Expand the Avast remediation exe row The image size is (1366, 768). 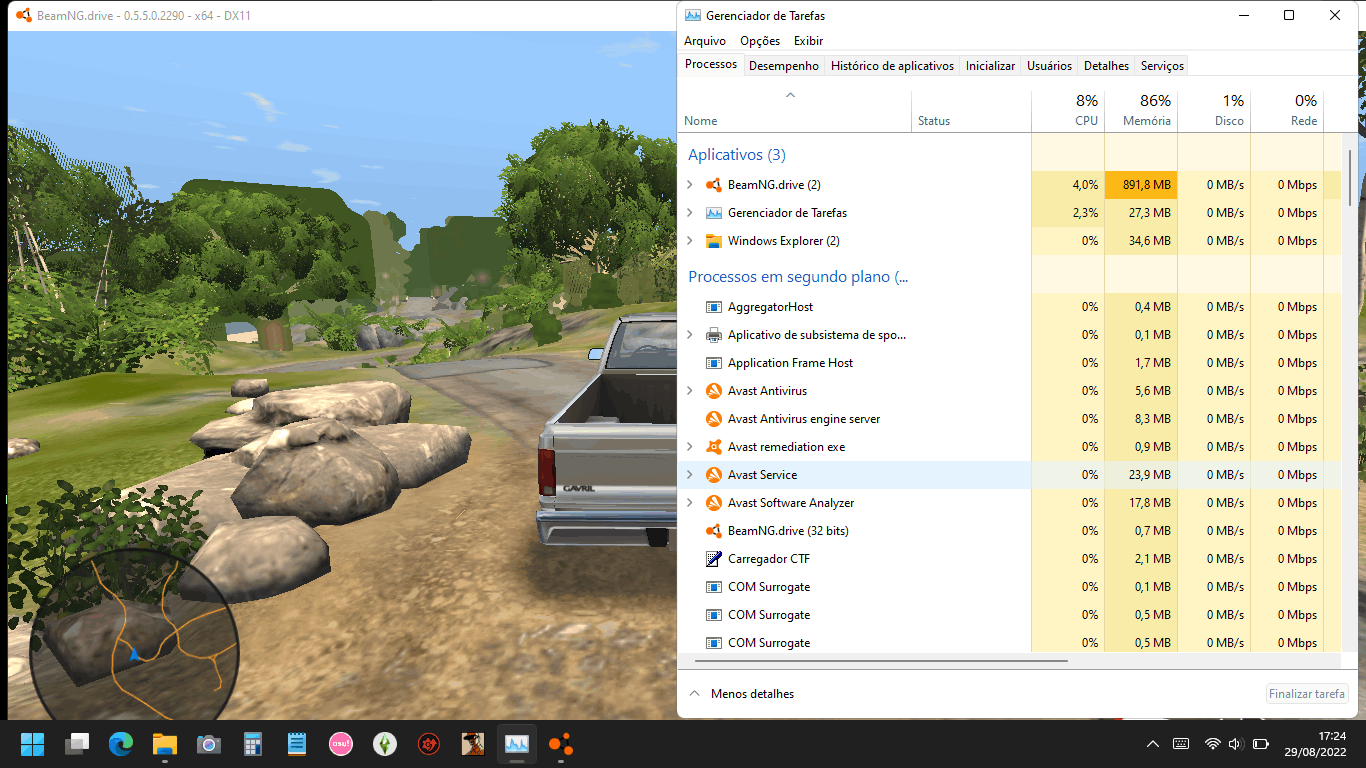pyautogui.click(x=690, y=447)
